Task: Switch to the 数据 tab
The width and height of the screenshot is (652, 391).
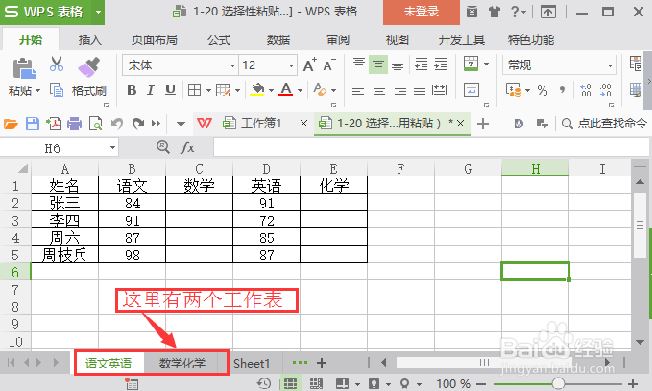Action: pos(278,40)
